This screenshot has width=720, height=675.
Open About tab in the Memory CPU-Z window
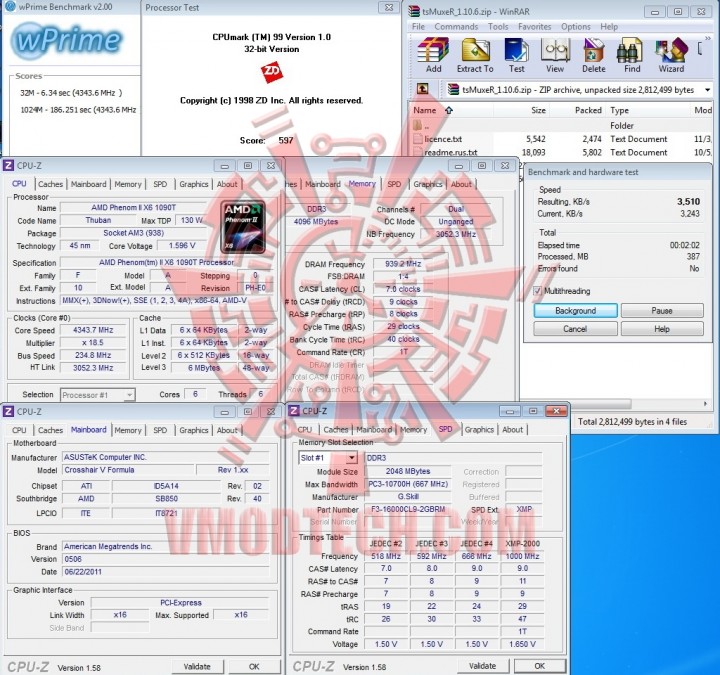[x=461, y=184]
